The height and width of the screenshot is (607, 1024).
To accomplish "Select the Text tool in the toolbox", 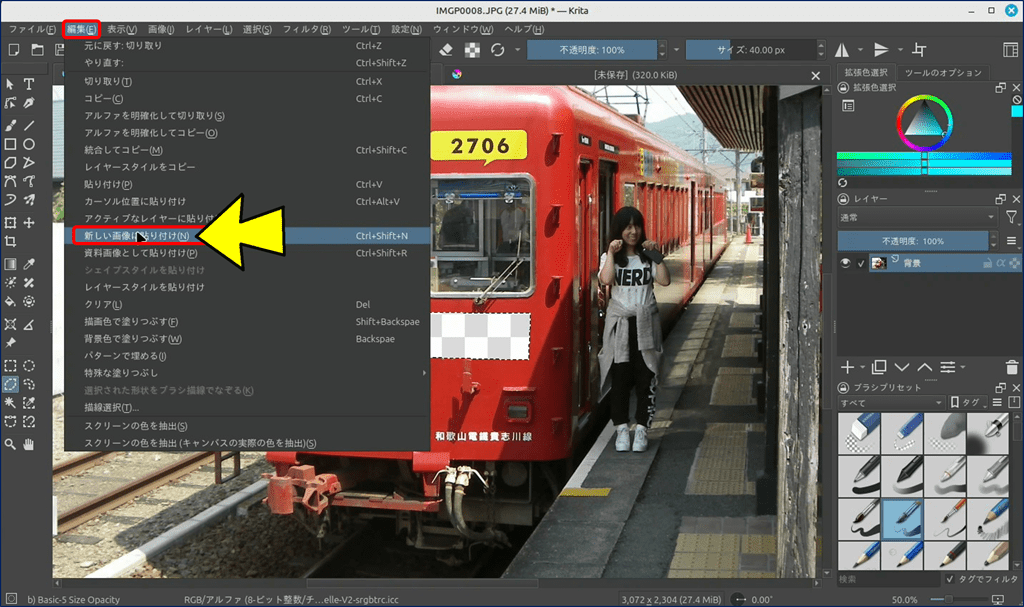I will [29, 84].
